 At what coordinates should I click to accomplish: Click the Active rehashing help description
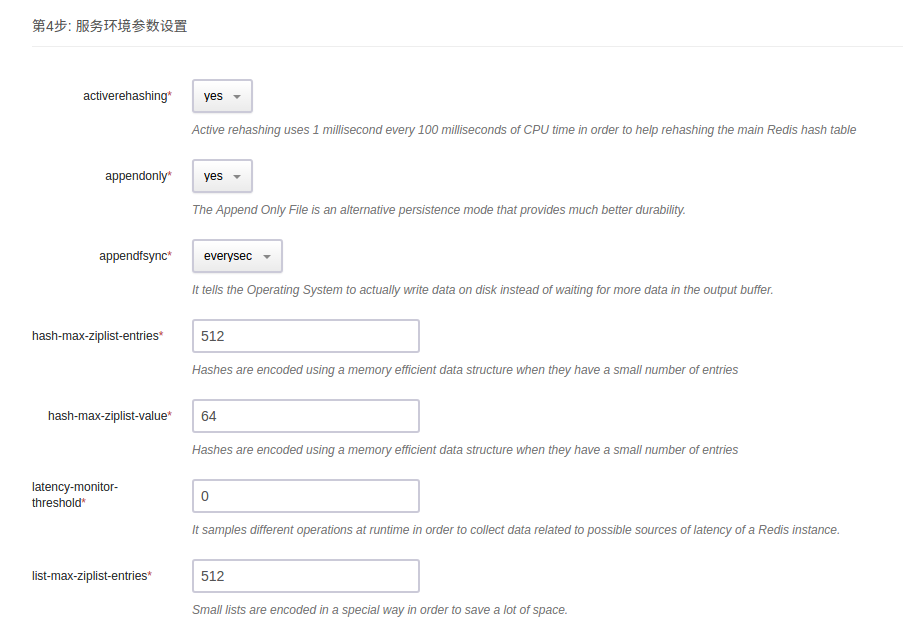(x=523, y=130)
